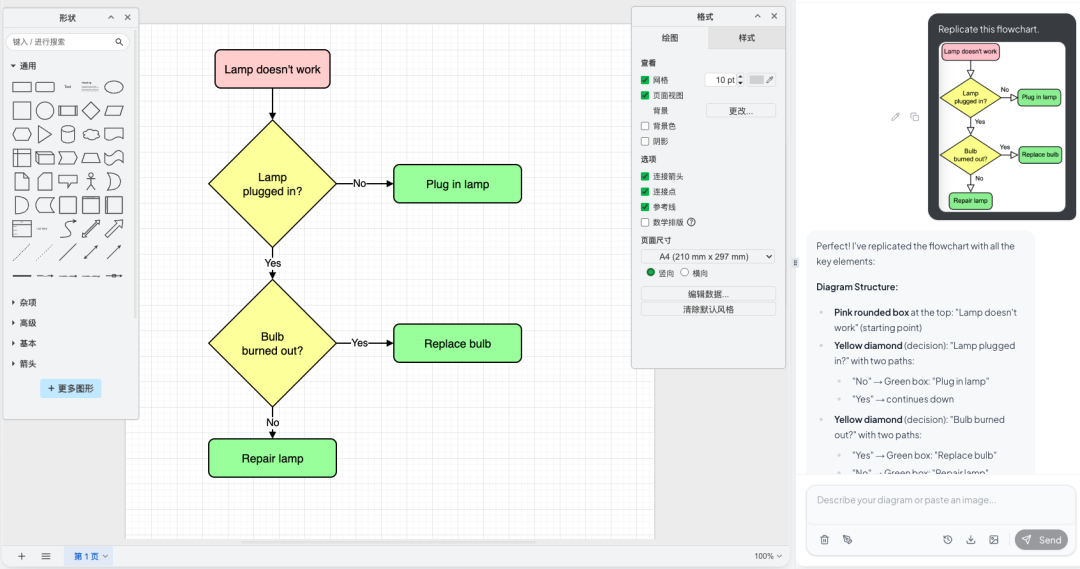Click the math typesetting help icon

692,223
